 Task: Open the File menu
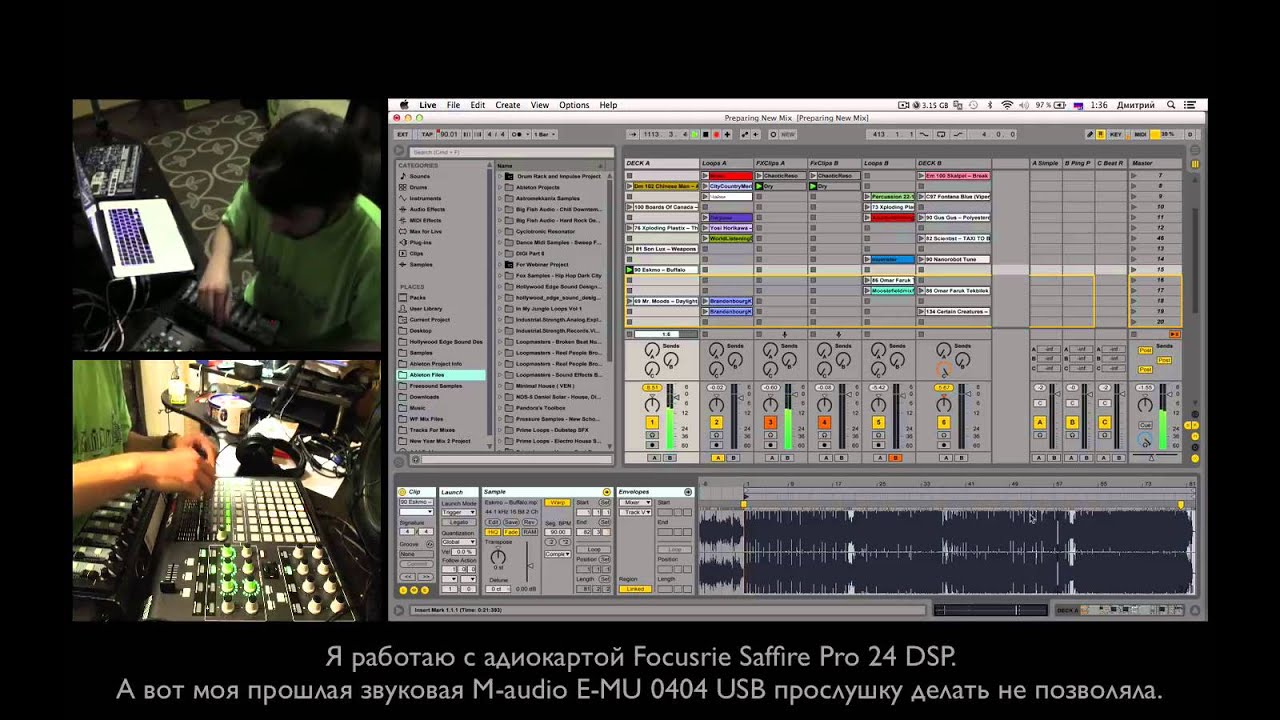pos(453,105)
